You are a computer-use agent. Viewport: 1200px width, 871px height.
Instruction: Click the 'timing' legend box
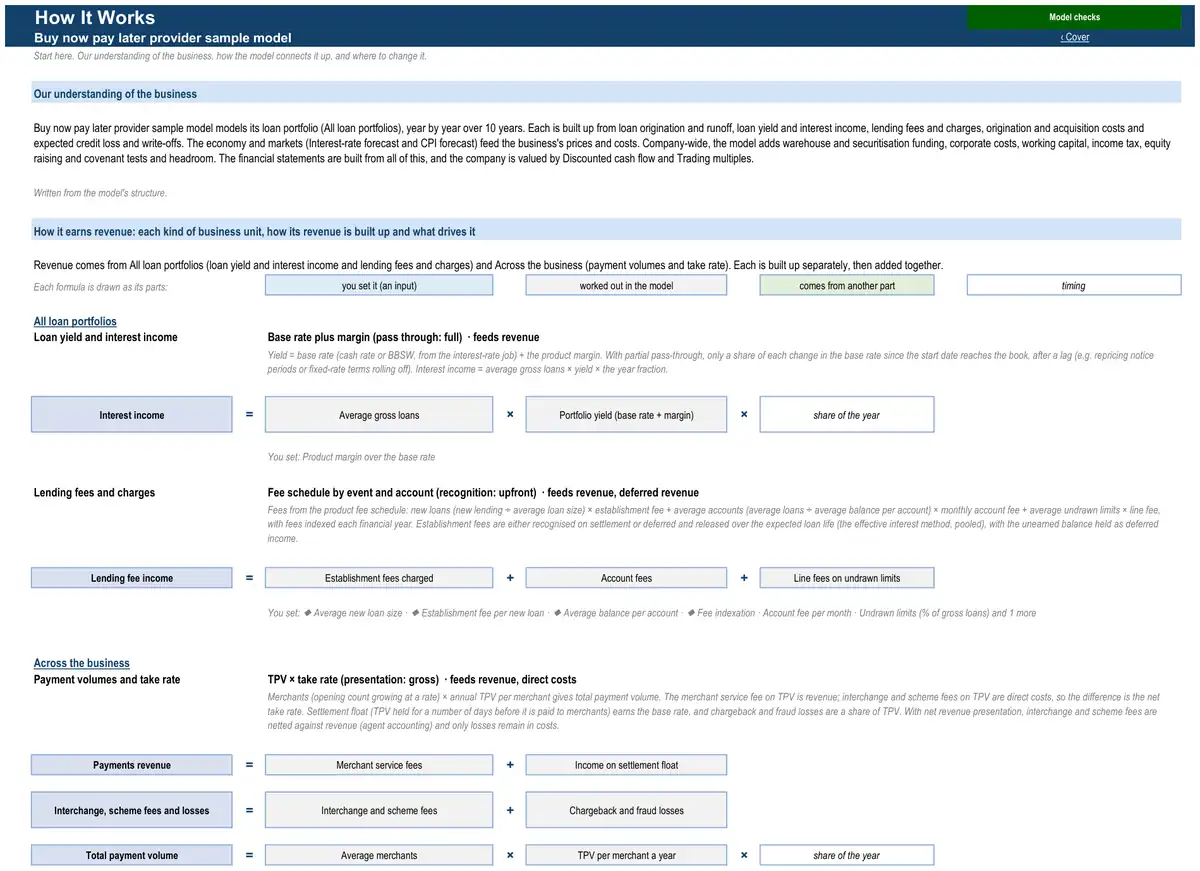[1074, 285]
